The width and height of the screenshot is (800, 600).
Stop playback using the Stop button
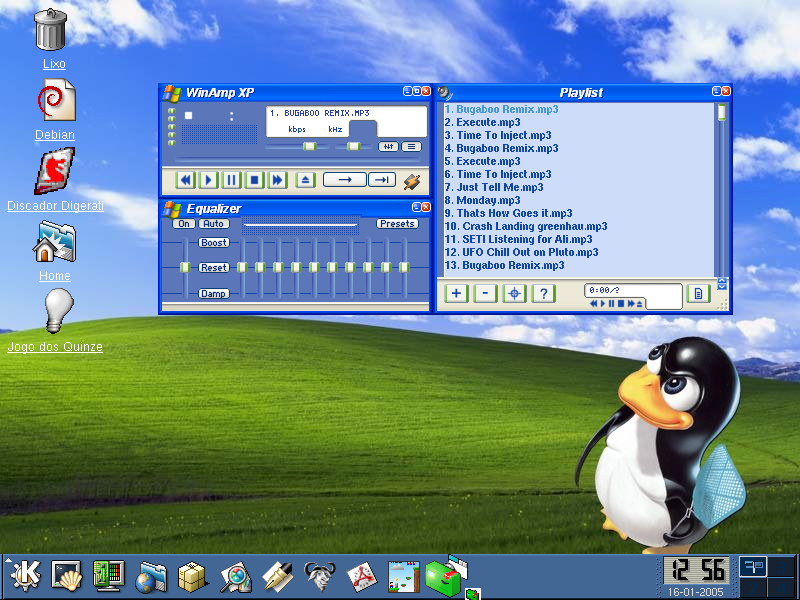pos(254,180)
